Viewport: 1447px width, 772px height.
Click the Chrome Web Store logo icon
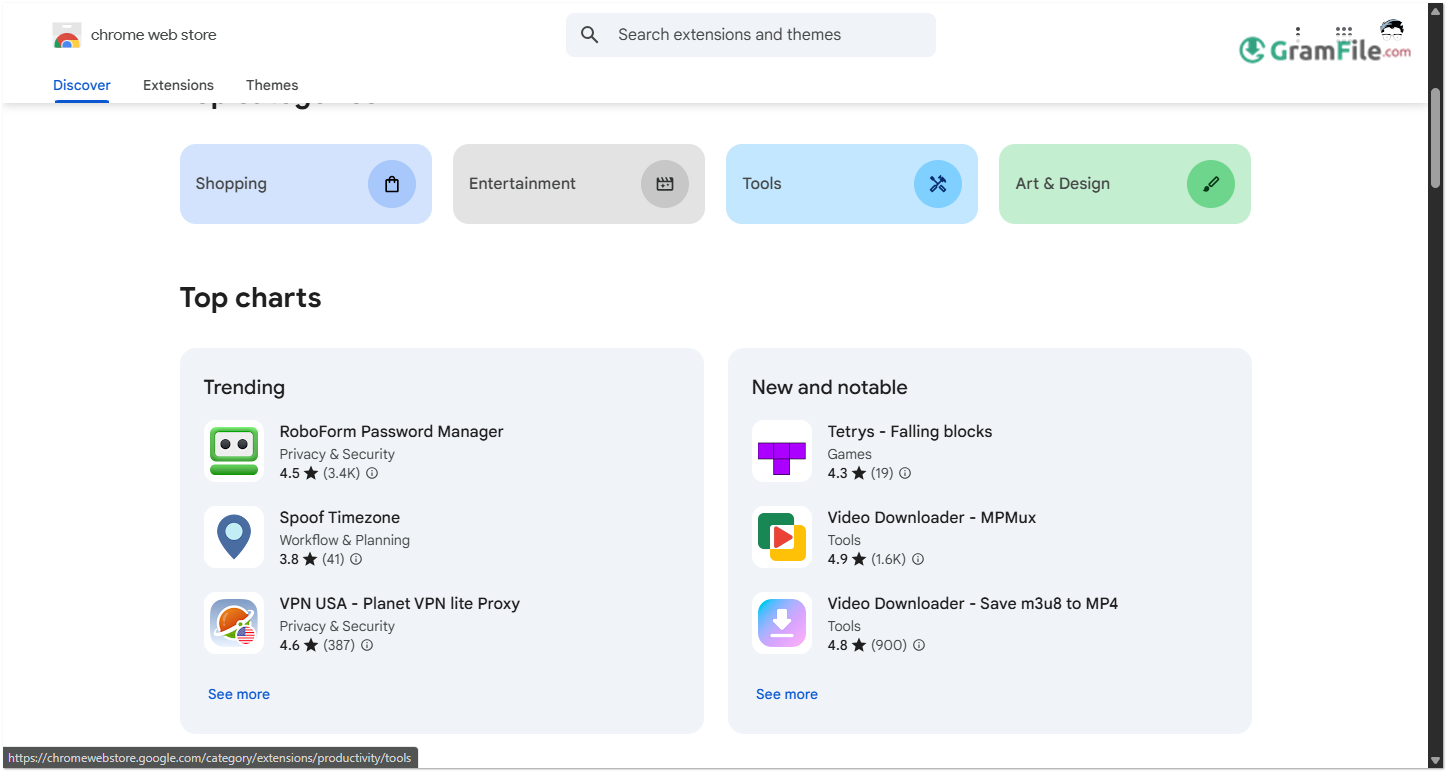tap(66, 35)
